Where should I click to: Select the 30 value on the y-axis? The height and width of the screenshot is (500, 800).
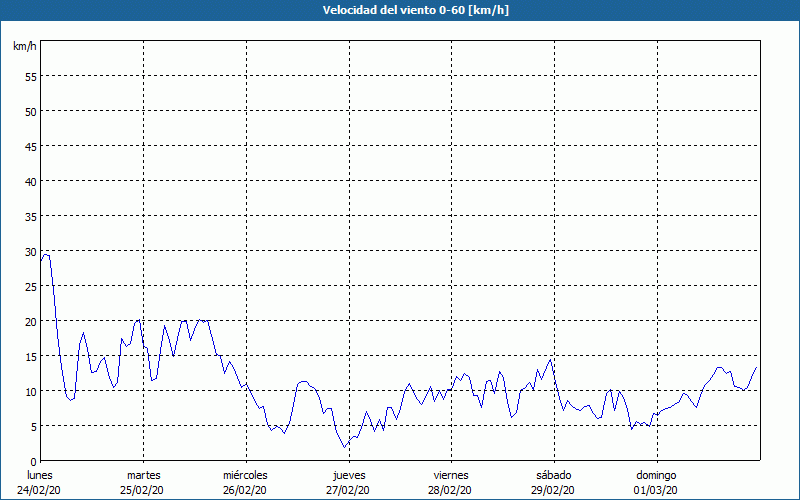click(x=31, y=252)
